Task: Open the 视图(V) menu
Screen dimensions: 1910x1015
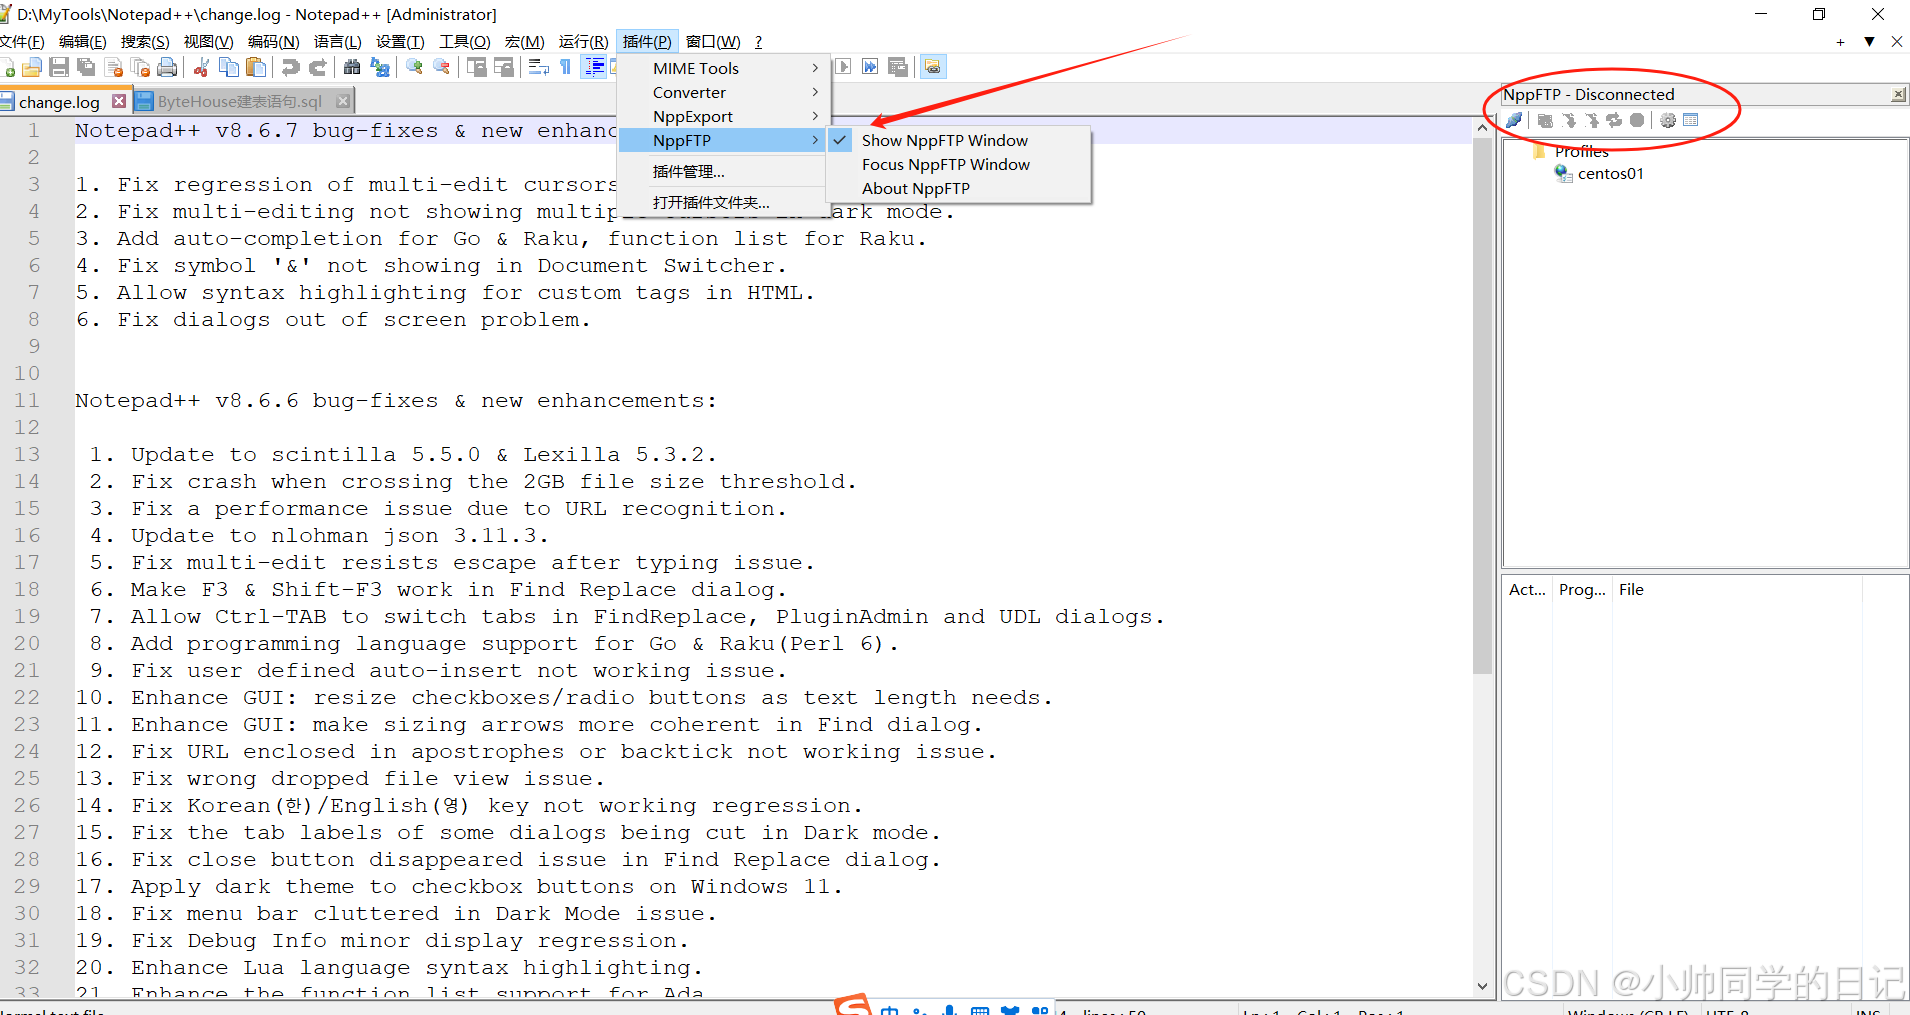Action: point(208,41)
